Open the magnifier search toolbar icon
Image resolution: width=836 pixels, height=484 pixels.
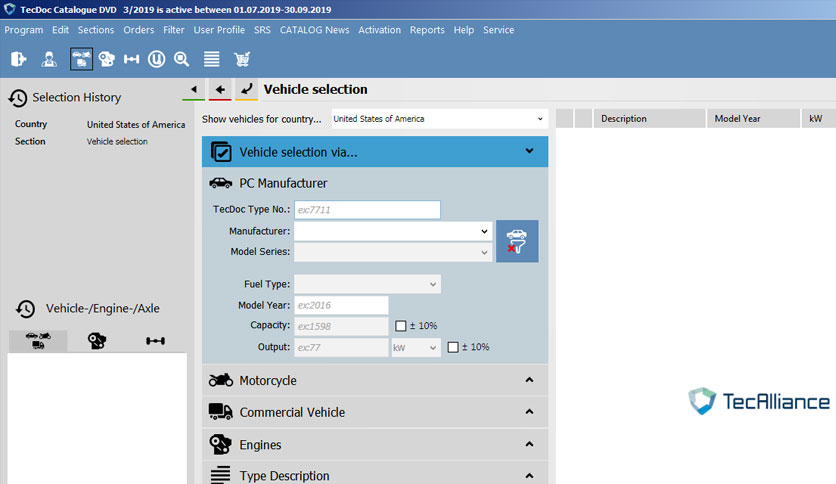(x=181, y=59)
